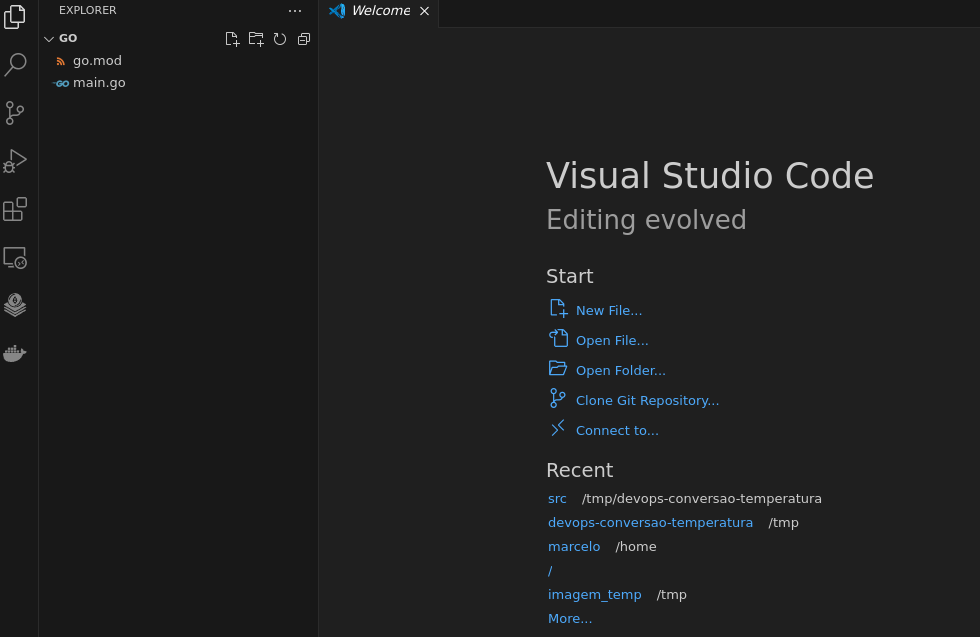Switch to the Welcome tab

coord(379,11)
